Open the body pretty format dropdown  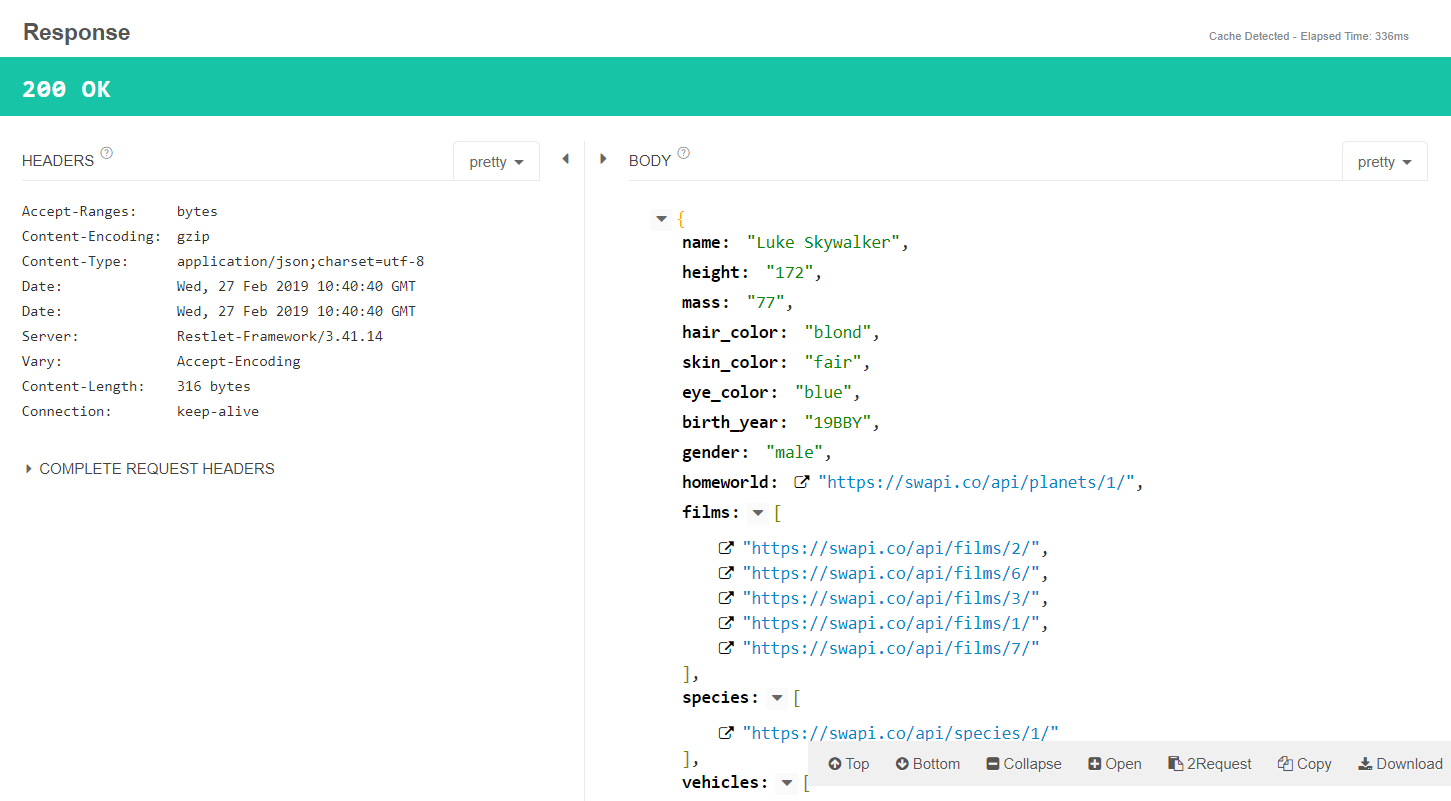pos(1384,162)
